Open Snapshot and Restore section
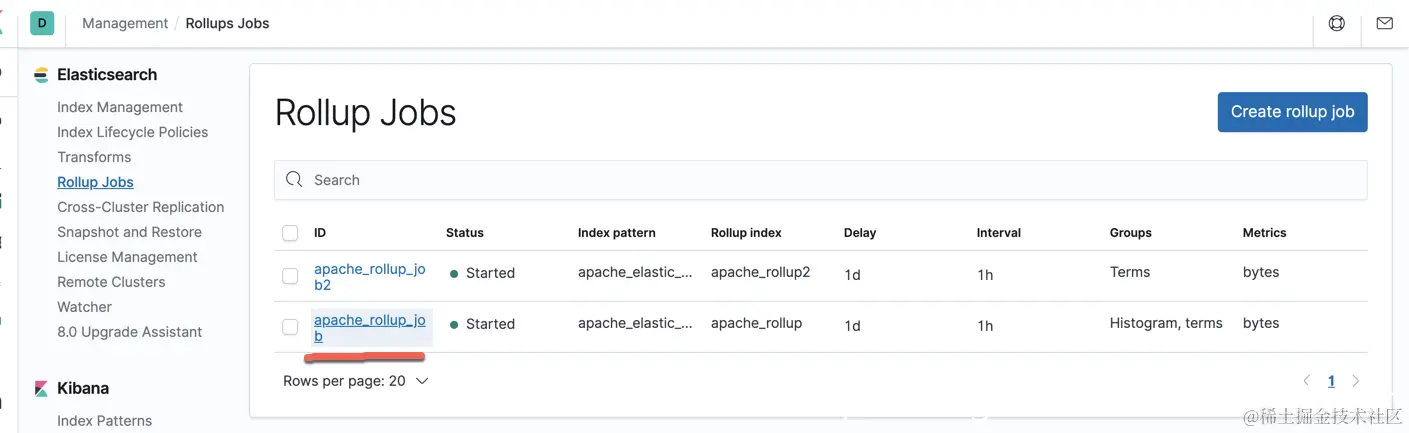The image size is (1409, 433). tap(129, 232)
